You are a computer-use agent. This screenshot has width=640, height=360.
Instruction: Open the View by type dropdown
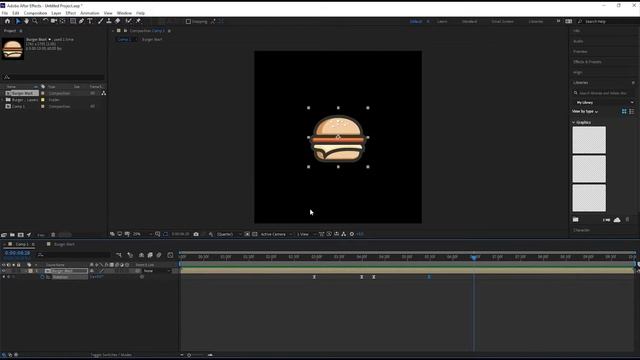pos(584,111)
